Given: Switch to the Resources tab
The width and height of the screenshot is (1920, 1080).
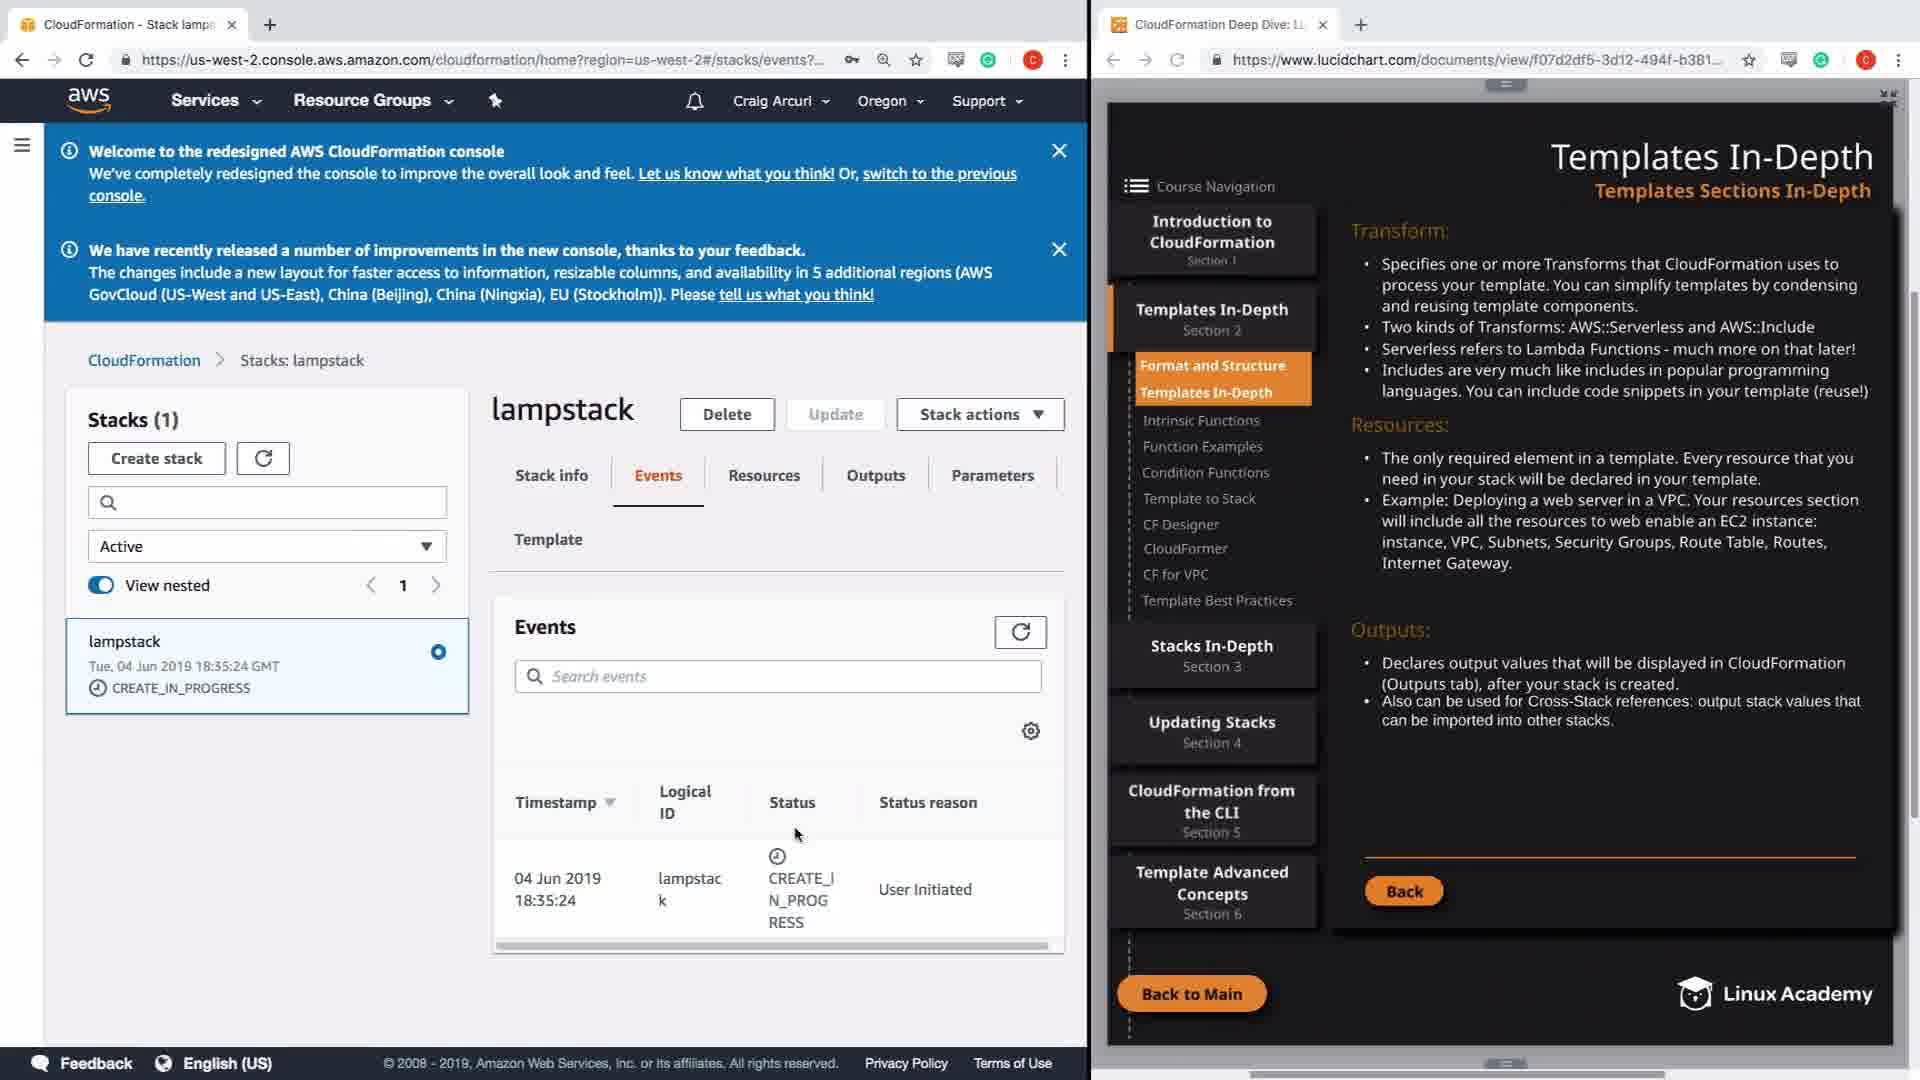Looking at the screenshot, I should (764, 475).
